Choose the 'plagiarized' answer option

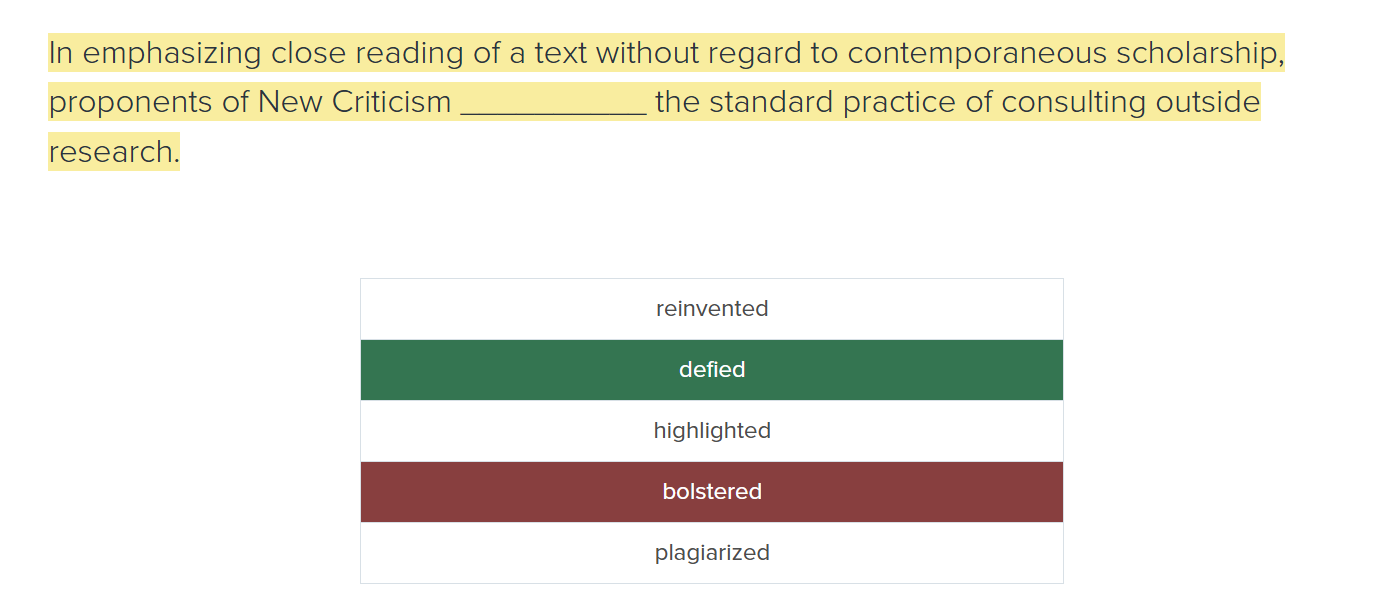point(712,553)
